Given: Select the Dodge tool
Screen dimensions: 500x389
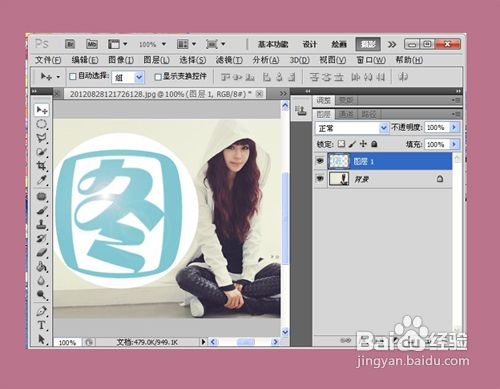Looking at the screenshot, I should pyautogui.click(x=41, y=294).
